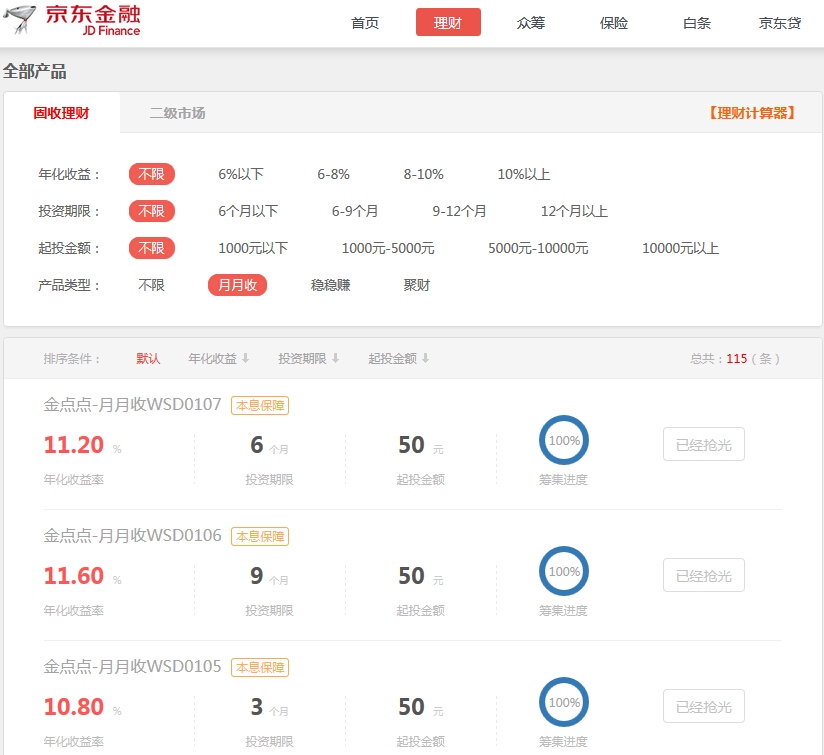Open the 理财计算器 link
The height and width of the screenshot is (755, 824).
coord(752,113)
